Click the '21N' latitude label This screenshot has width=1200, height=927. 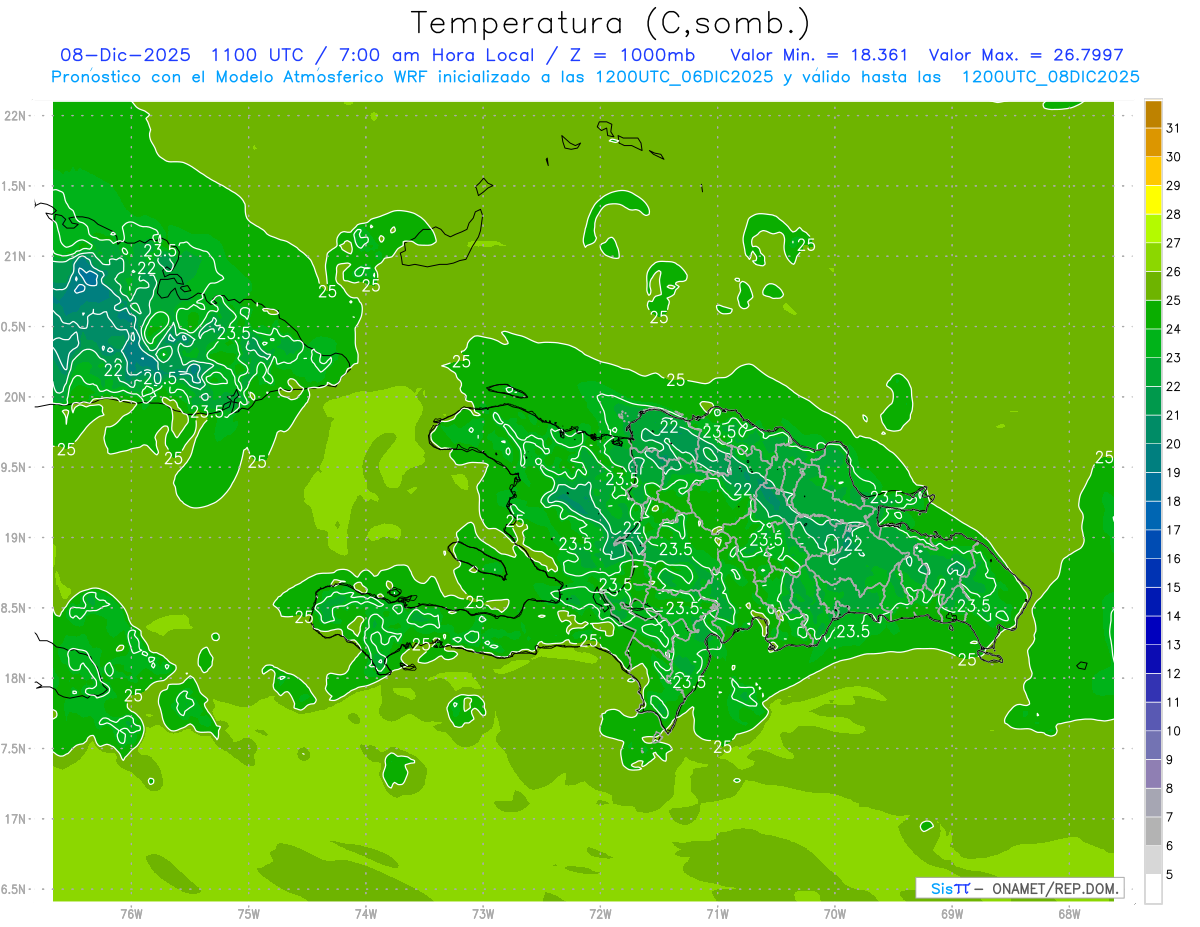point(15,256)
